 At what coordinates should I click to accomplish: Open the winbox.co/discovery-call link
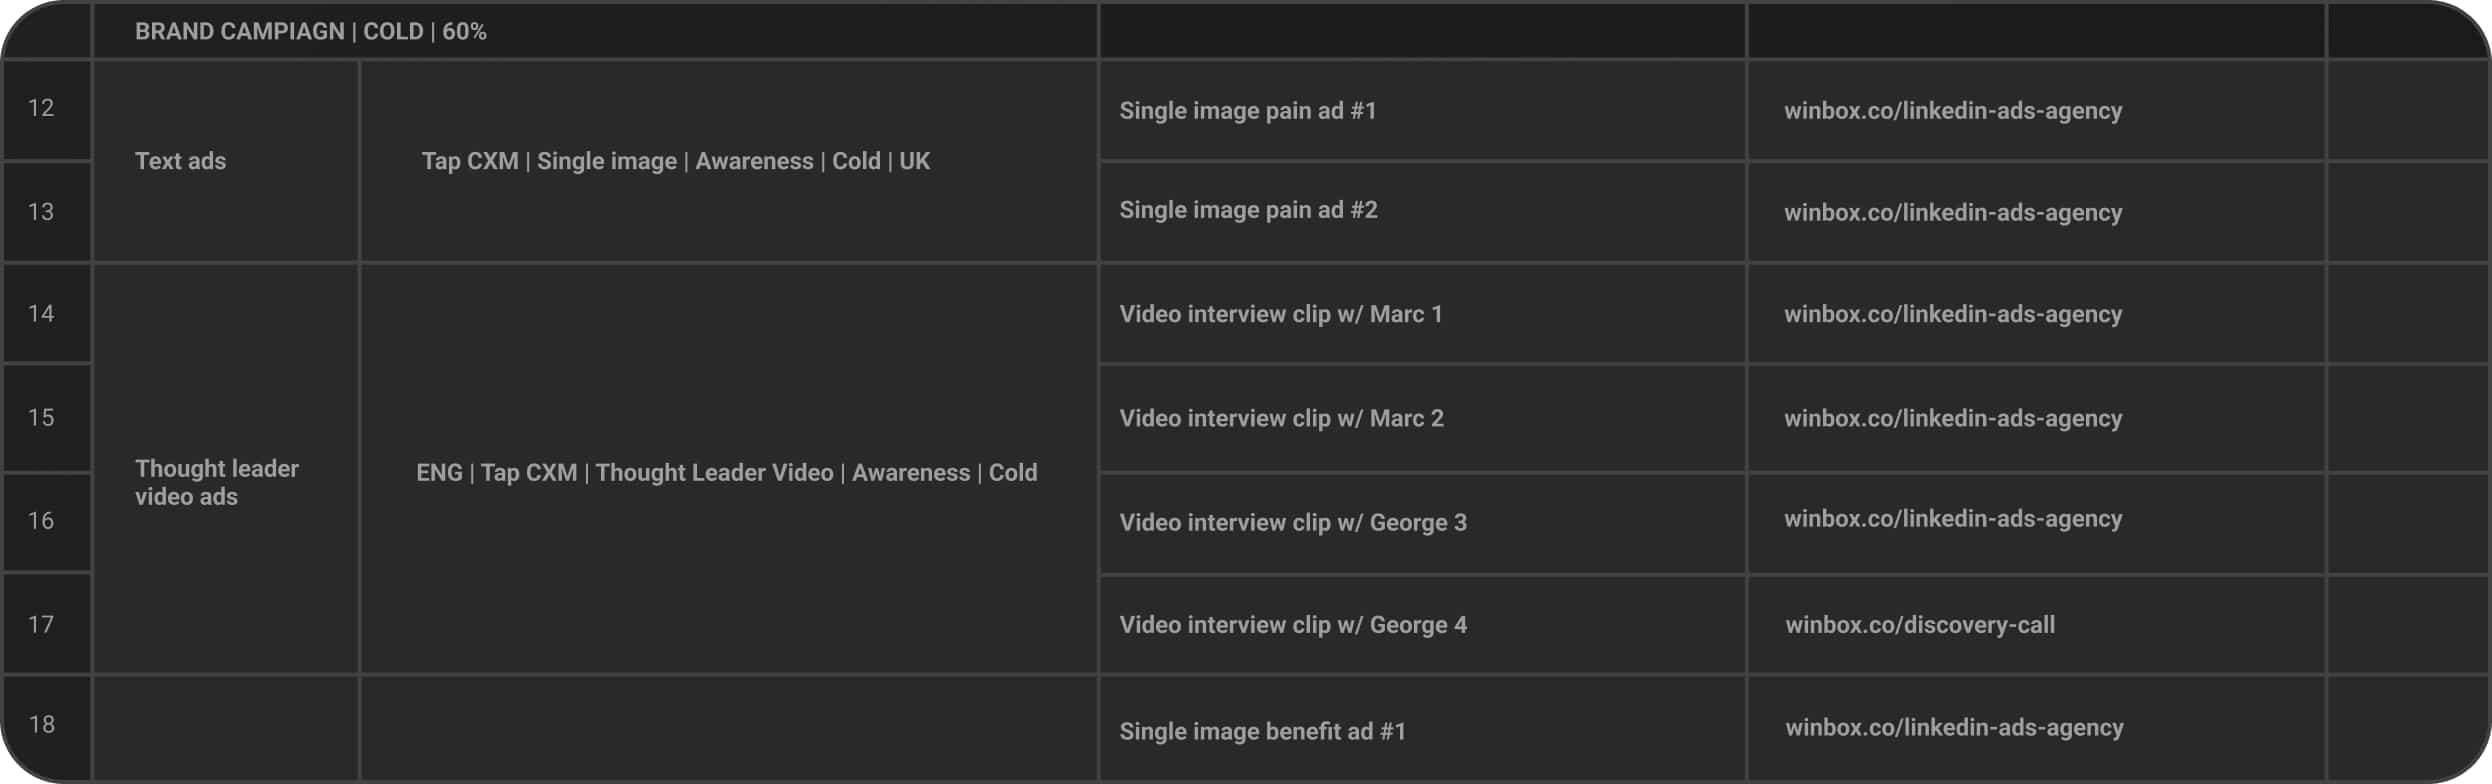1920,625
